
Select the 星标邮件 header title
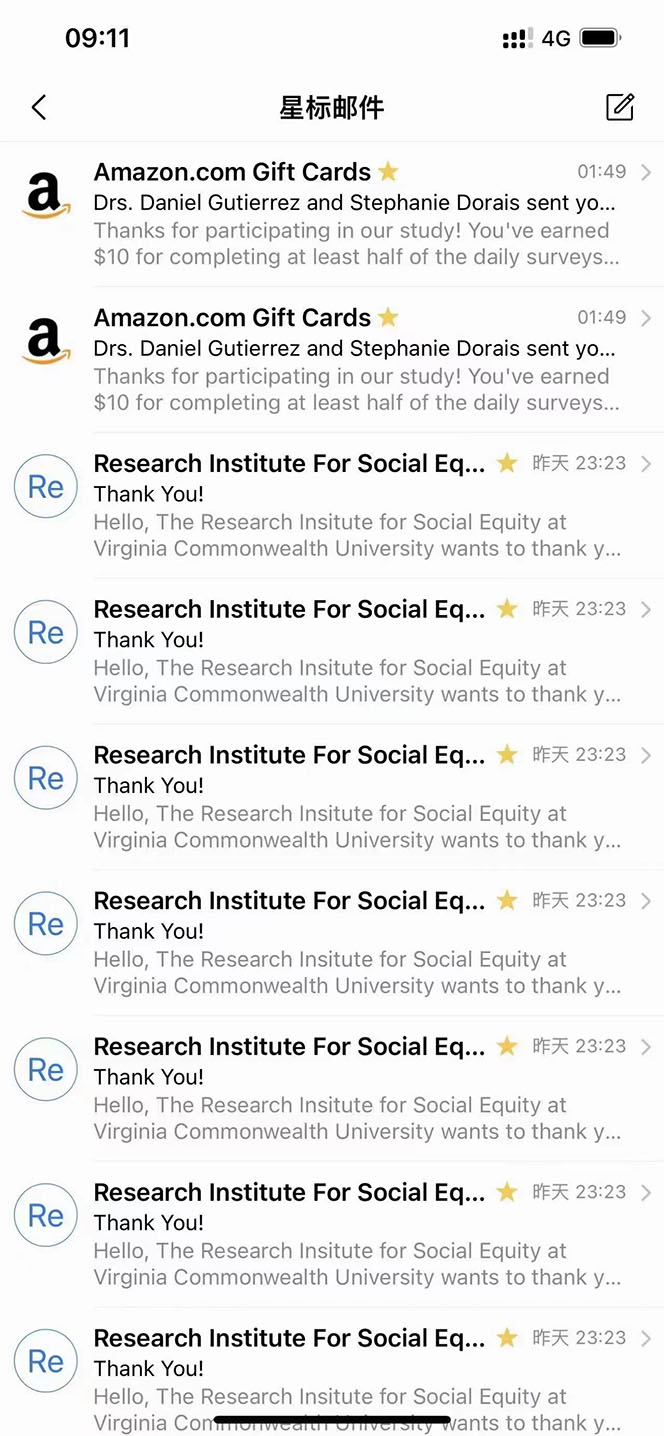click(331, 107)
